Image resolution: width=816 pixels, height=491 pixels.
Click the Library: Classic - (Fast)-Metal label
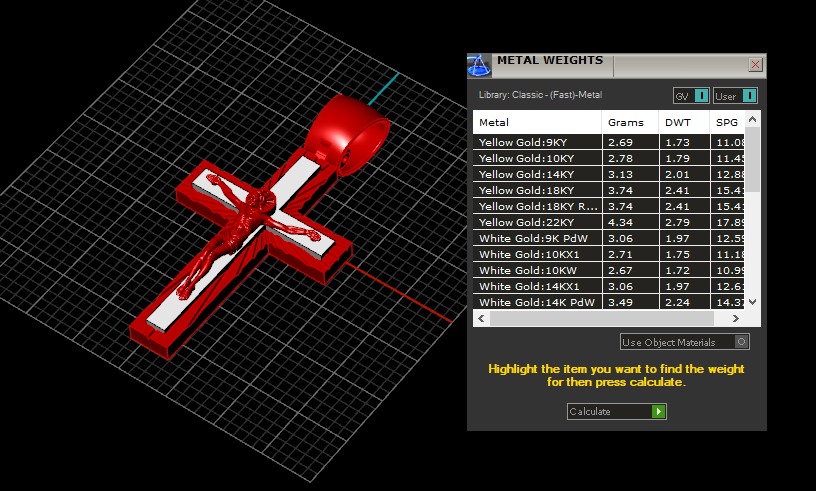540,95
